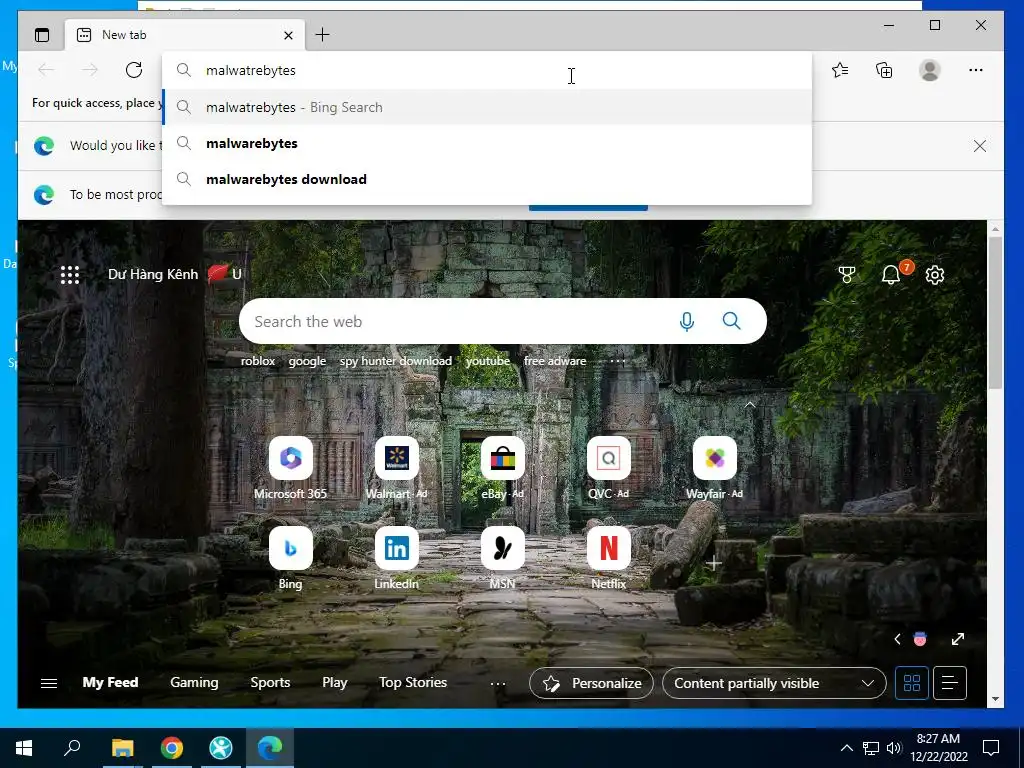This screenshot has height=768, width=1024.
Task: Click the Dư Hàng Kênh location text
Action: pos(153,274)
